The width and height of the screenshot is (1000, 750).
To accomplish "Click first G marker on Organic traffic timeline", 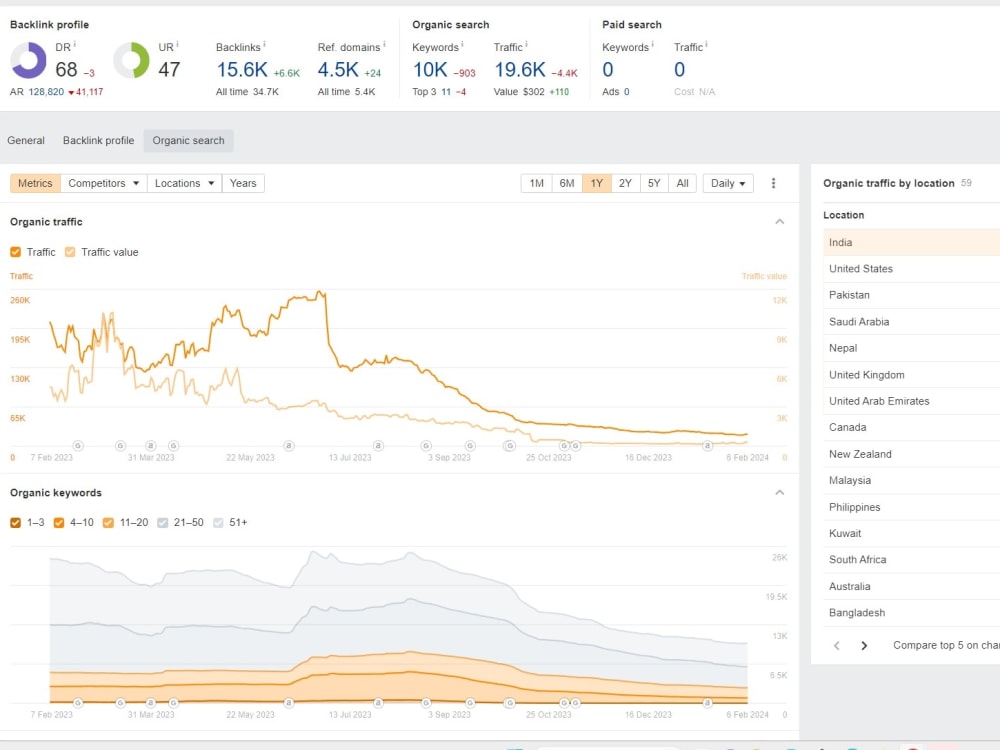I will 78,445.
